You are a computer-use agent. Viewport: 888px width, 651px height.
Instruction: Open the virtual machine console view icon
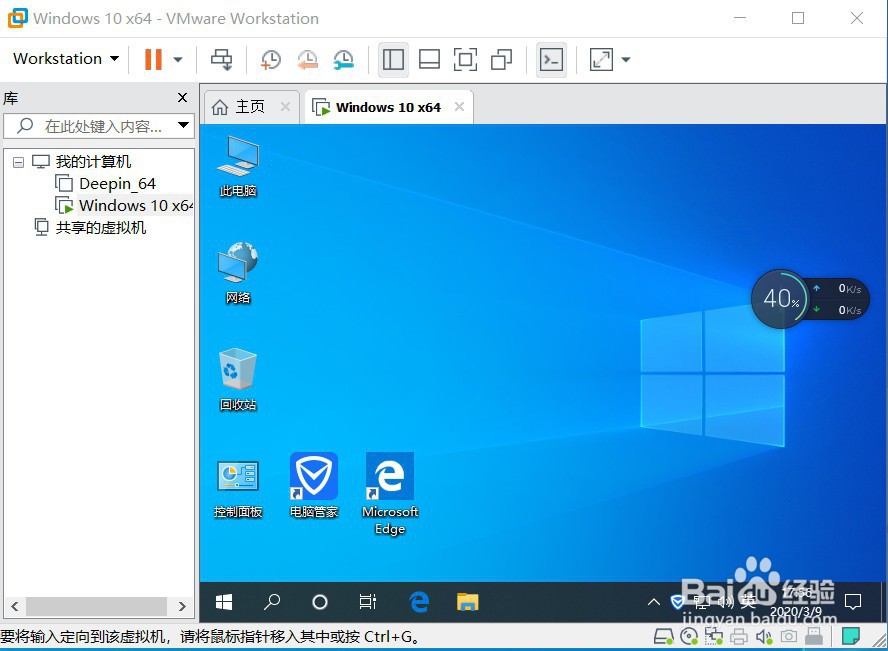click(552, 60)
